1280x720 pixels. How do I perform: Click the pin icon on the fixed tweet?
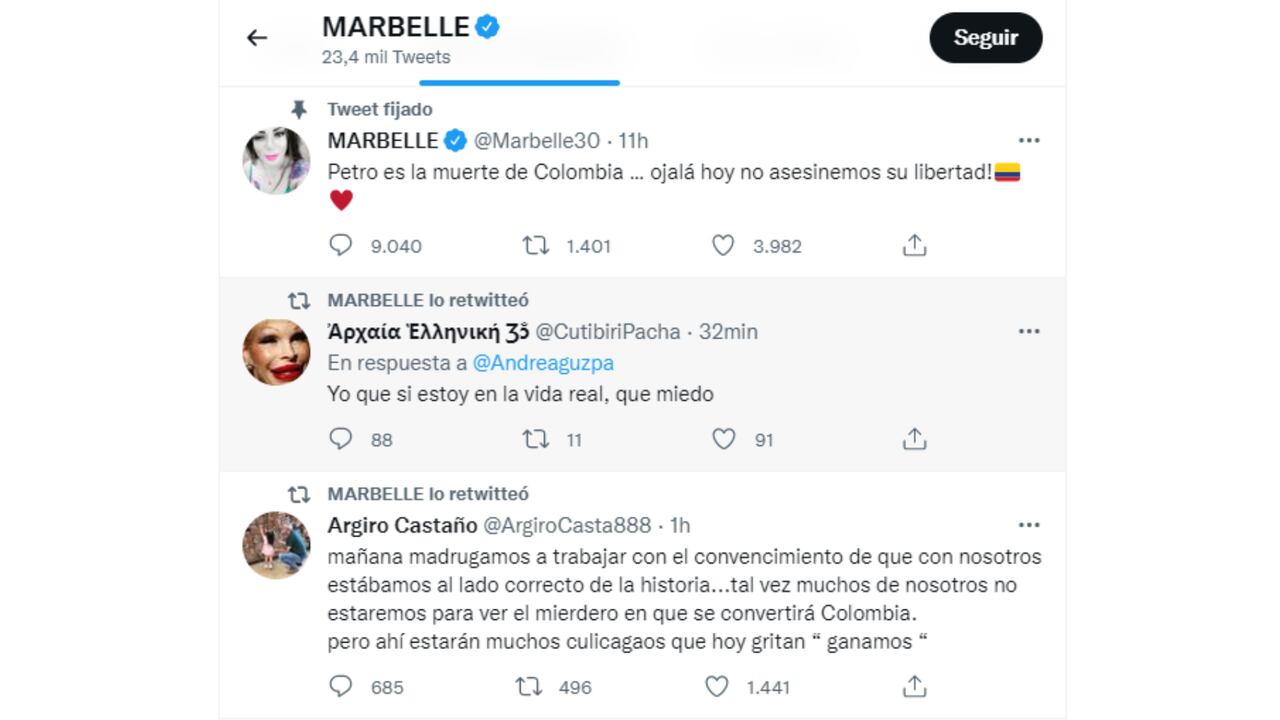pos(297,109)
